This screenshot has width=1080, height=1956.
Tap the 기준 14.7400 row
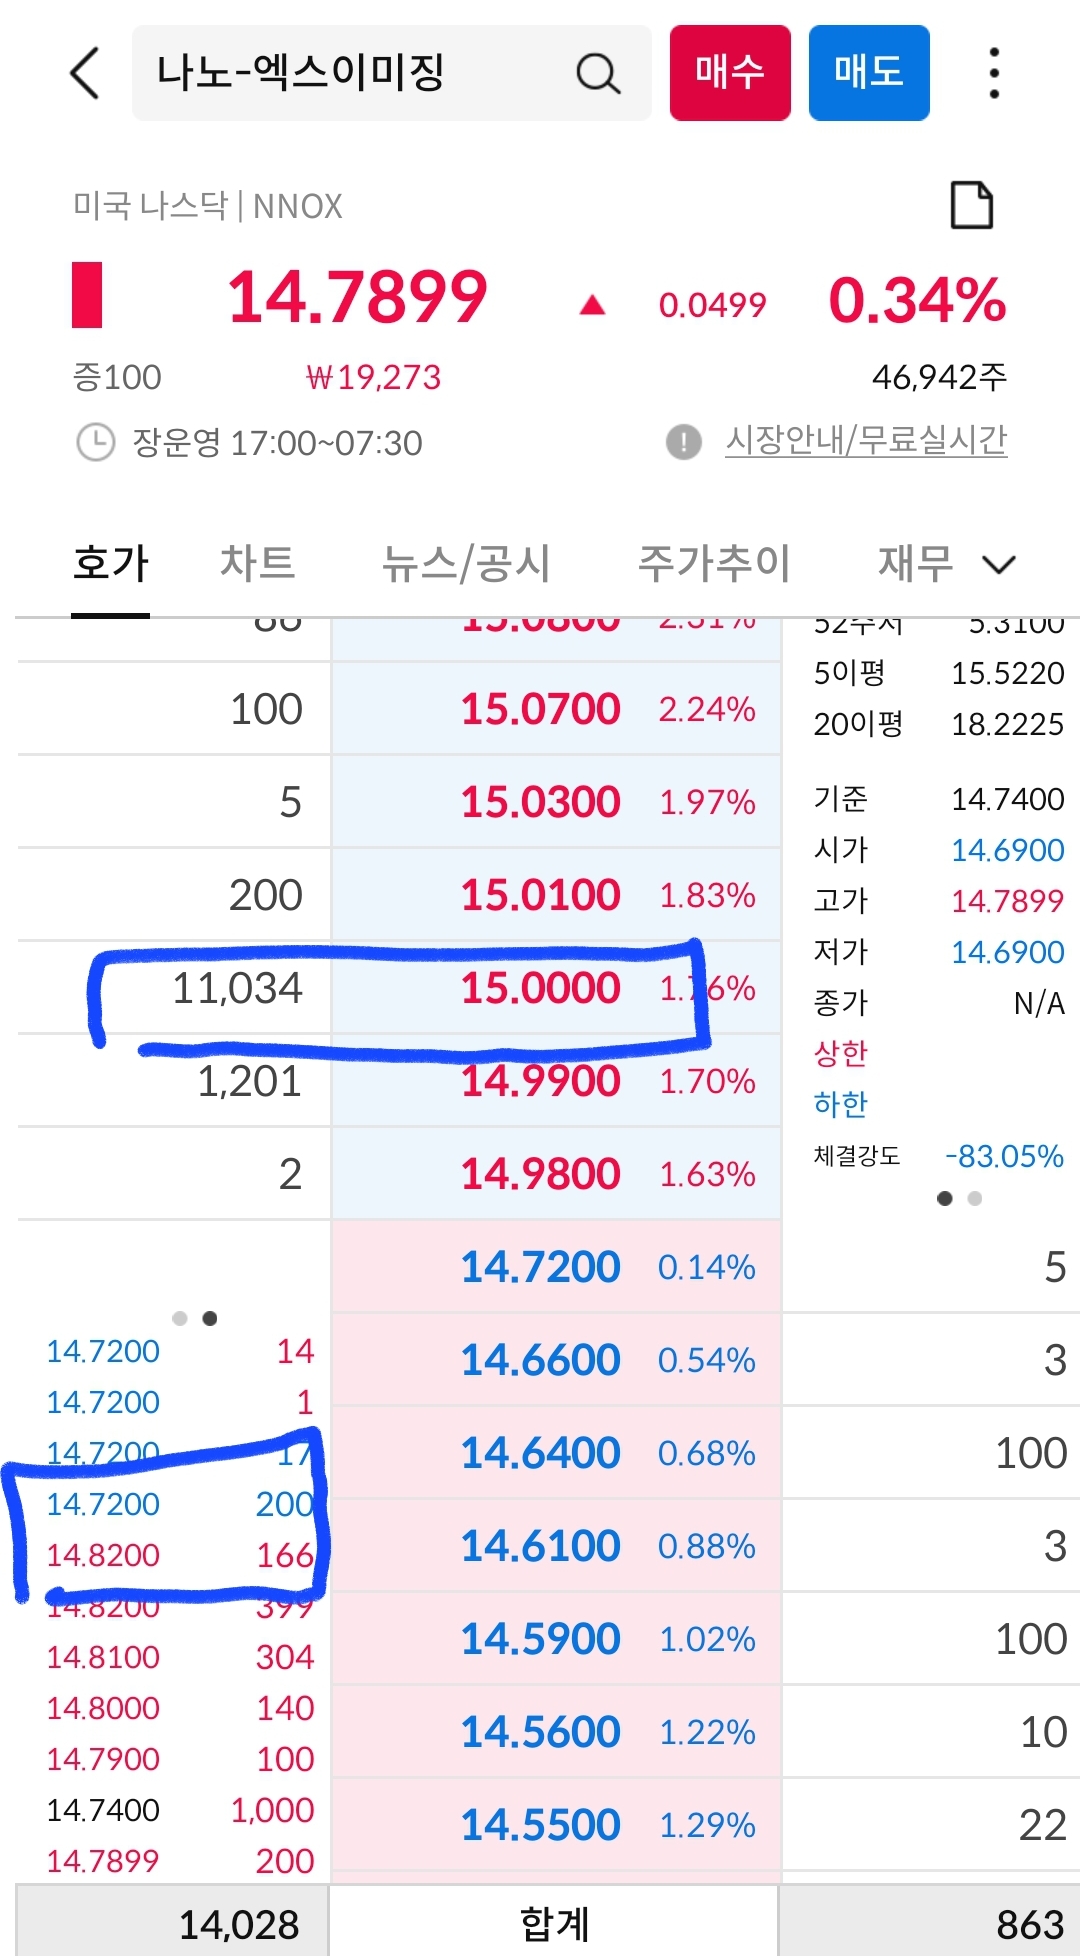939,799
